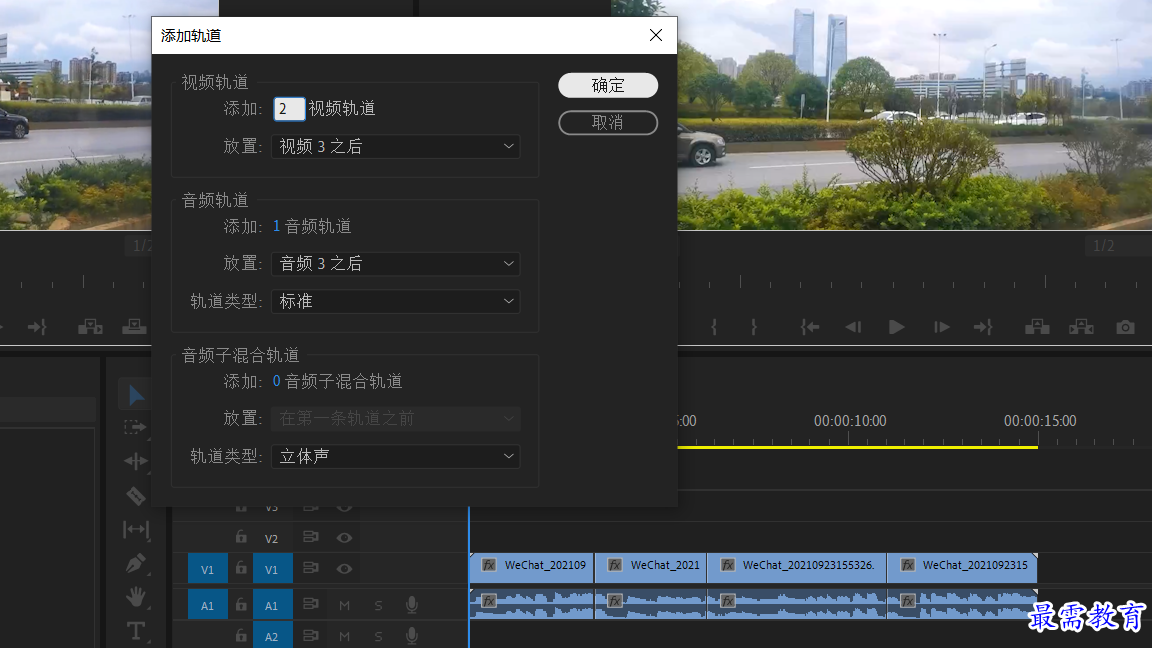
Task: Select the Ripple Edit tool
Action: [x=136, y=461]
